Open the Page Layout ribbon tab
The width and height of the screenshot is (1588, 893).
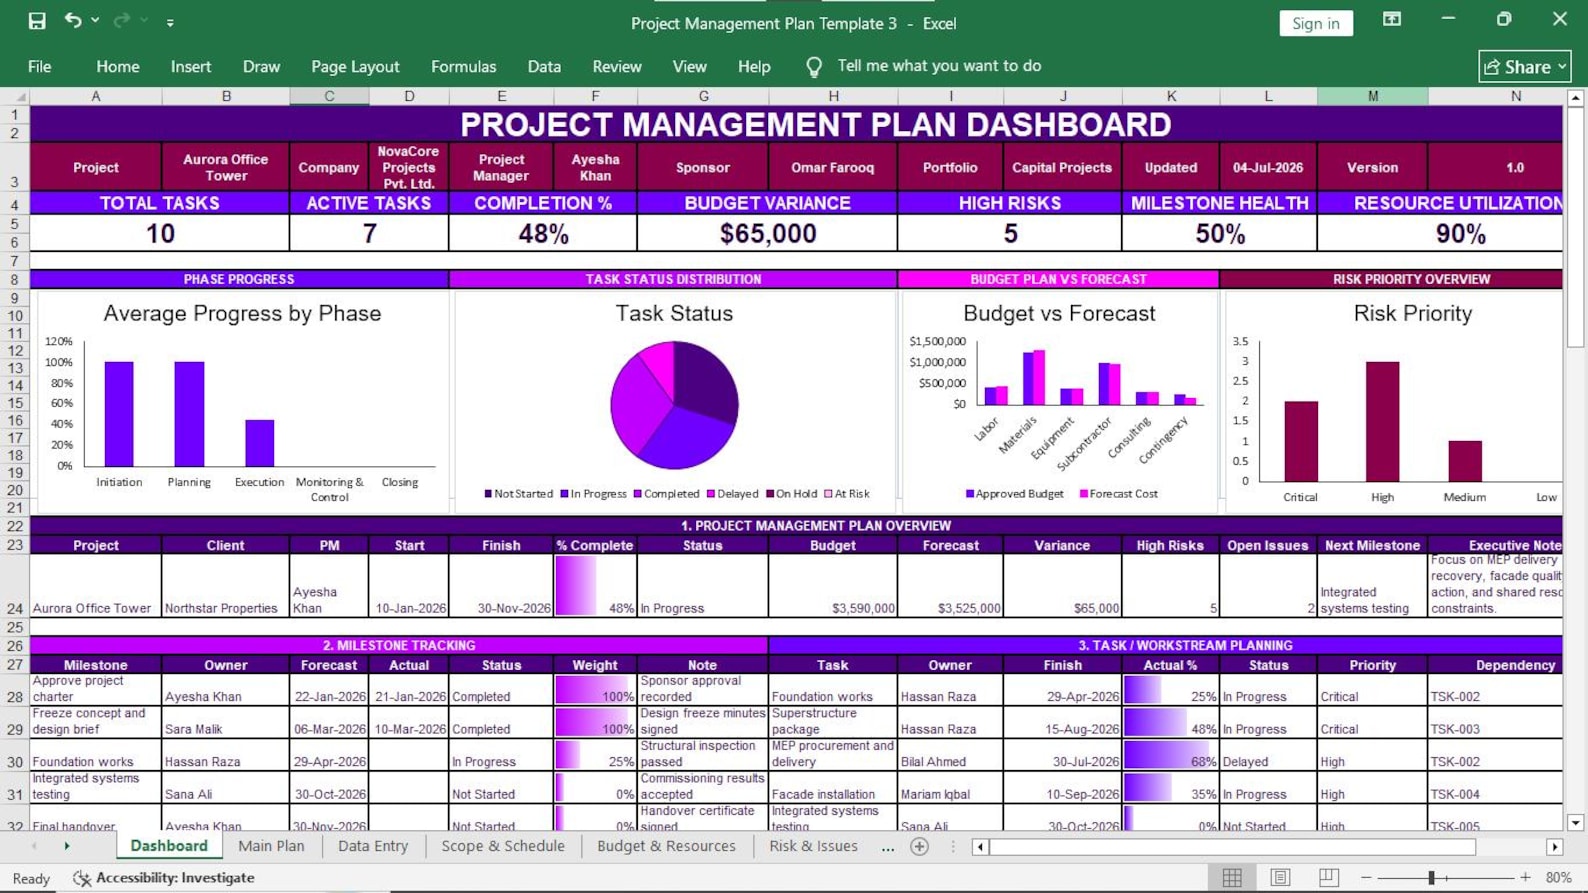(x=355, y=66)
